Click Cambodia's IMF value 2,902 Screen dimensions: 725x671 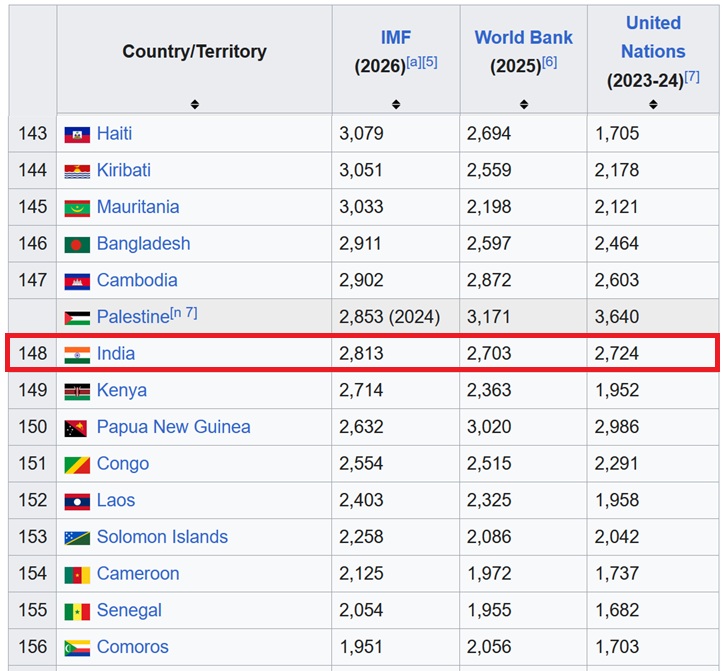(x=361, y=280)
